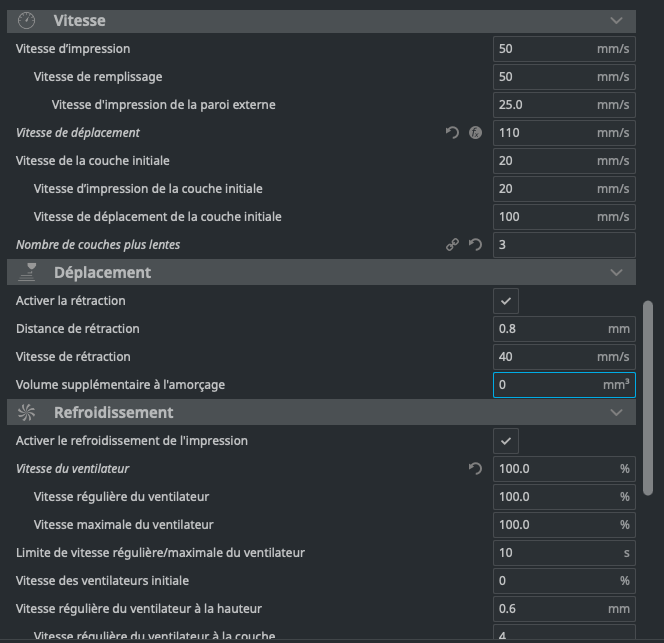Reset Vitesse du ventilateur to default
Screen dimensions: 664x643
point(475,469)
